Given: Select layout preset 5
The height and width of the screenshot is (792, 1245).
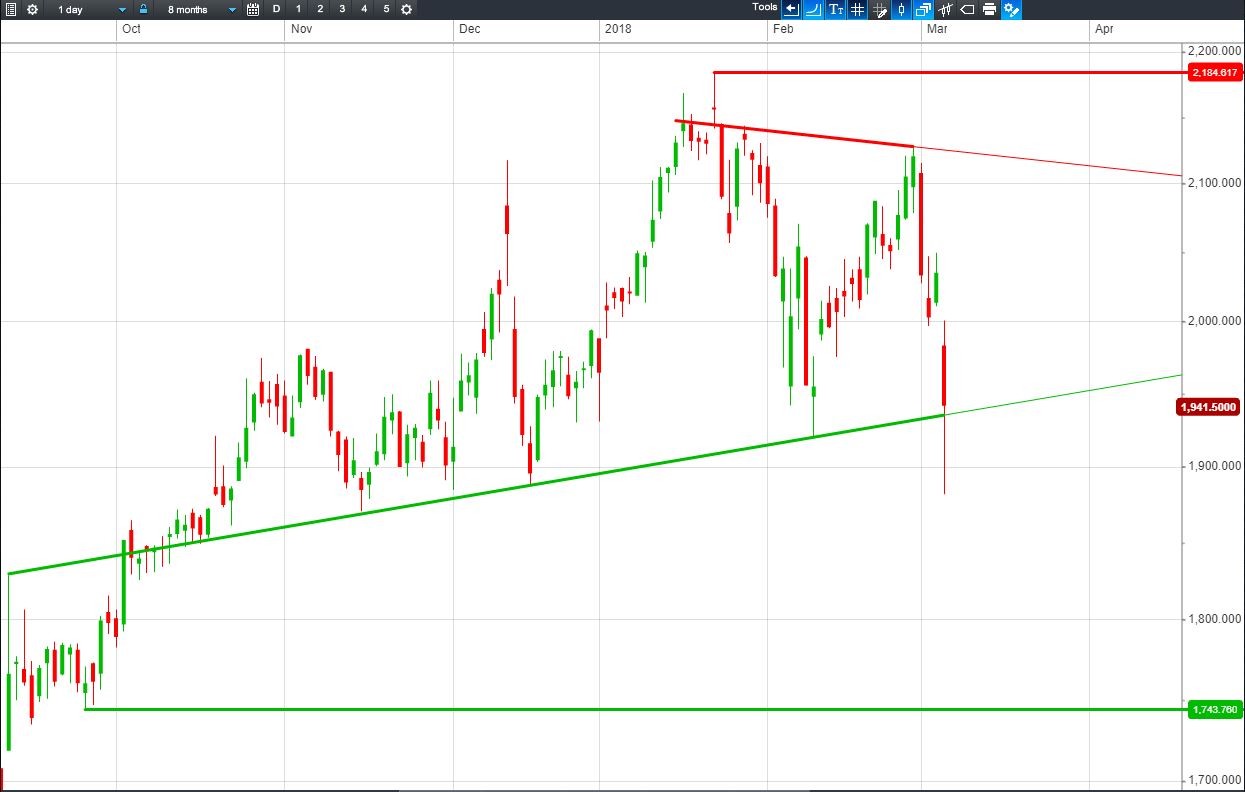Looking at the screenshot, I should coord(386,9).
